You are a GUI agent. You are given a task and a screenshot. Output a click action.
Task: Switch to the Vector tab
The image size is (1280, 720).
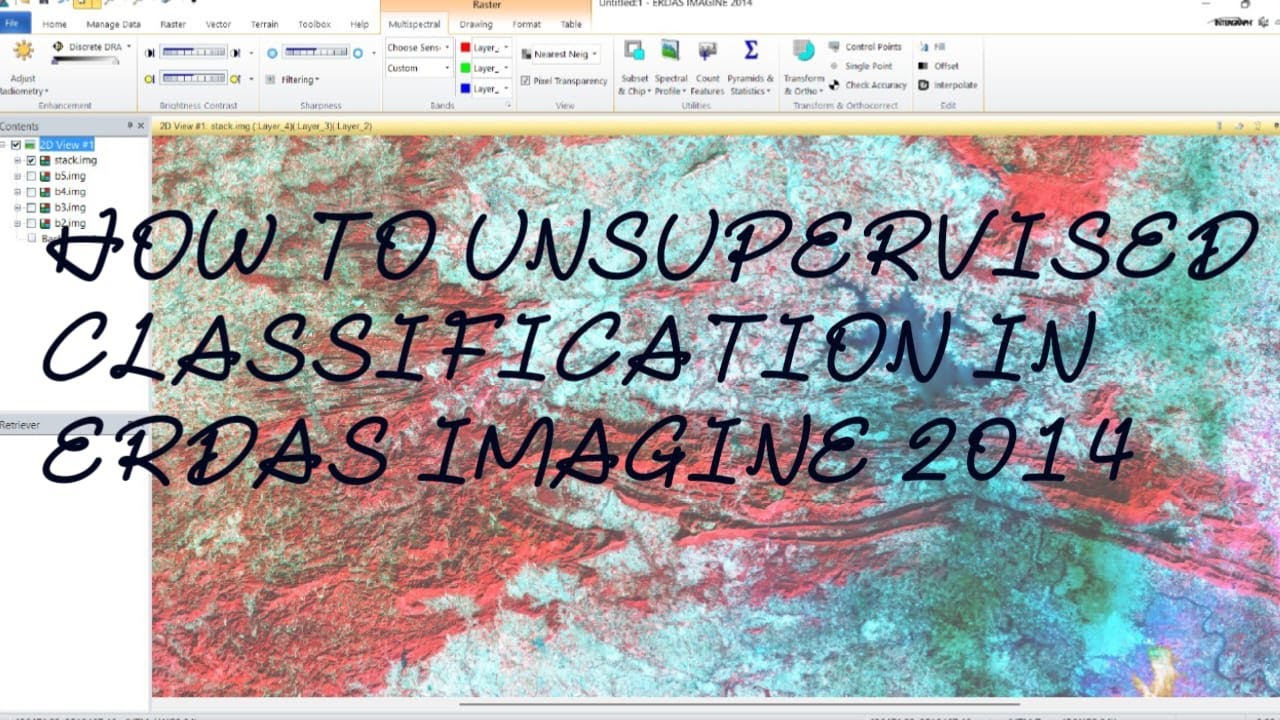[x=218, y=24]
